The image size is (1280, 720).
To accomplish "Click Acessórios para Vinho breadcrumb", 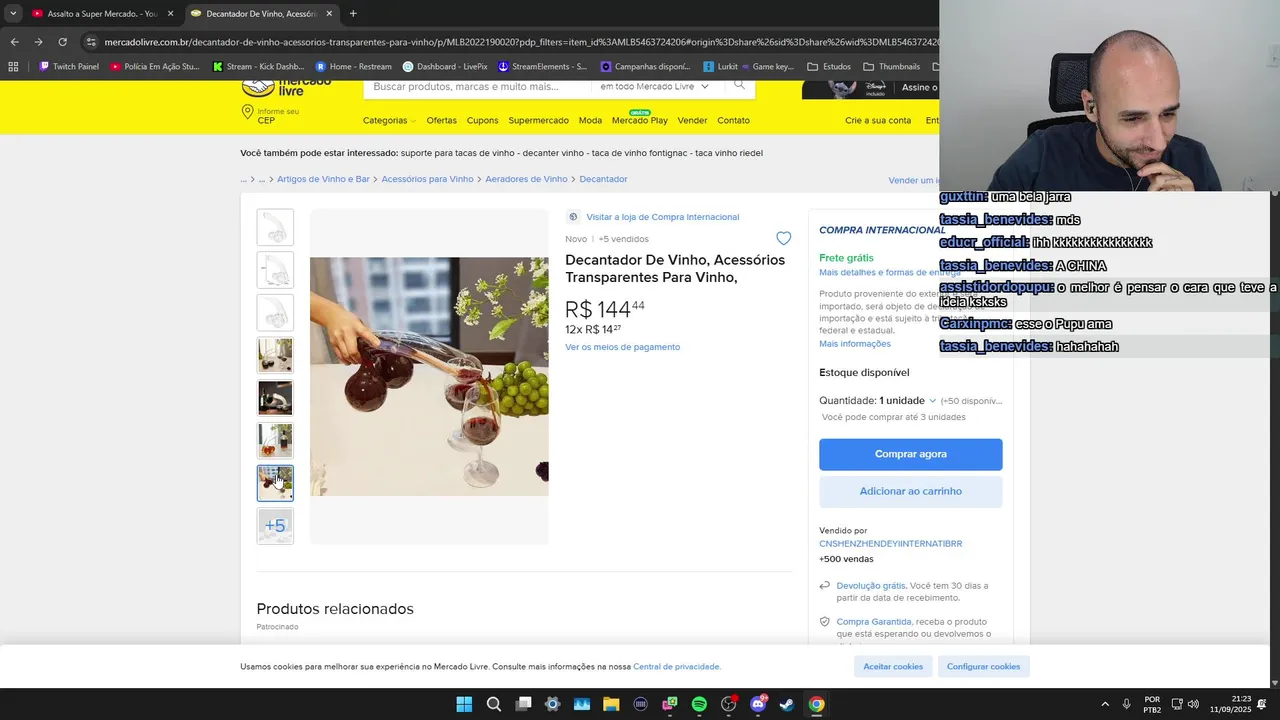I will tap(427, 179).
